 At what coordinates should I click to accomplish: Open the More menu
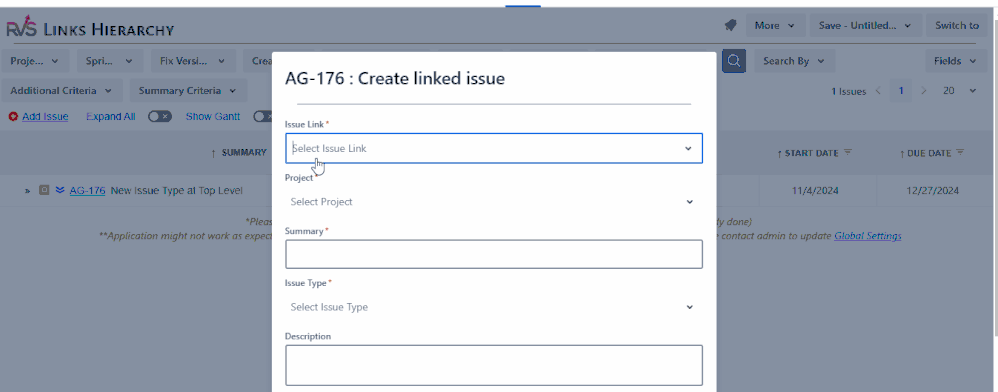coord(775,25)
